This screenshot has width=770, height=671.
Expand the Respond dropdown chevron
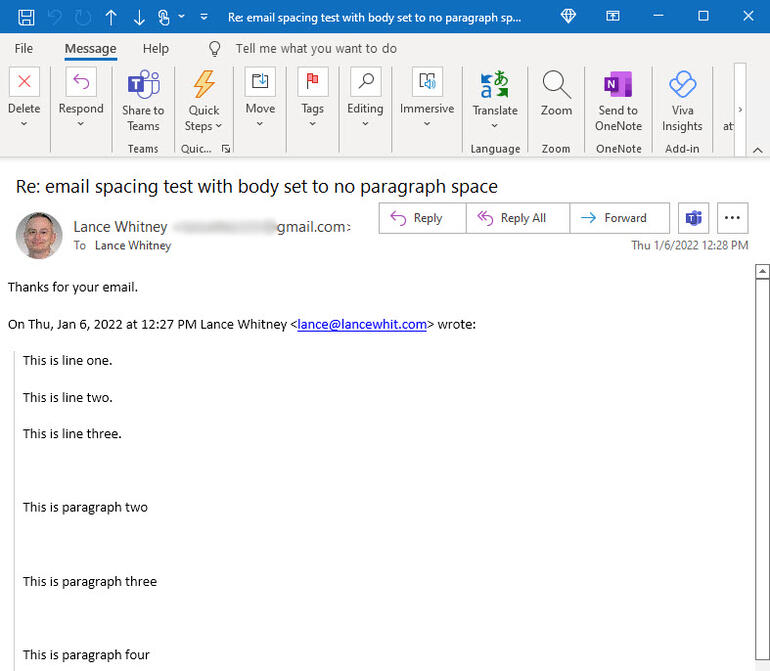81,124
